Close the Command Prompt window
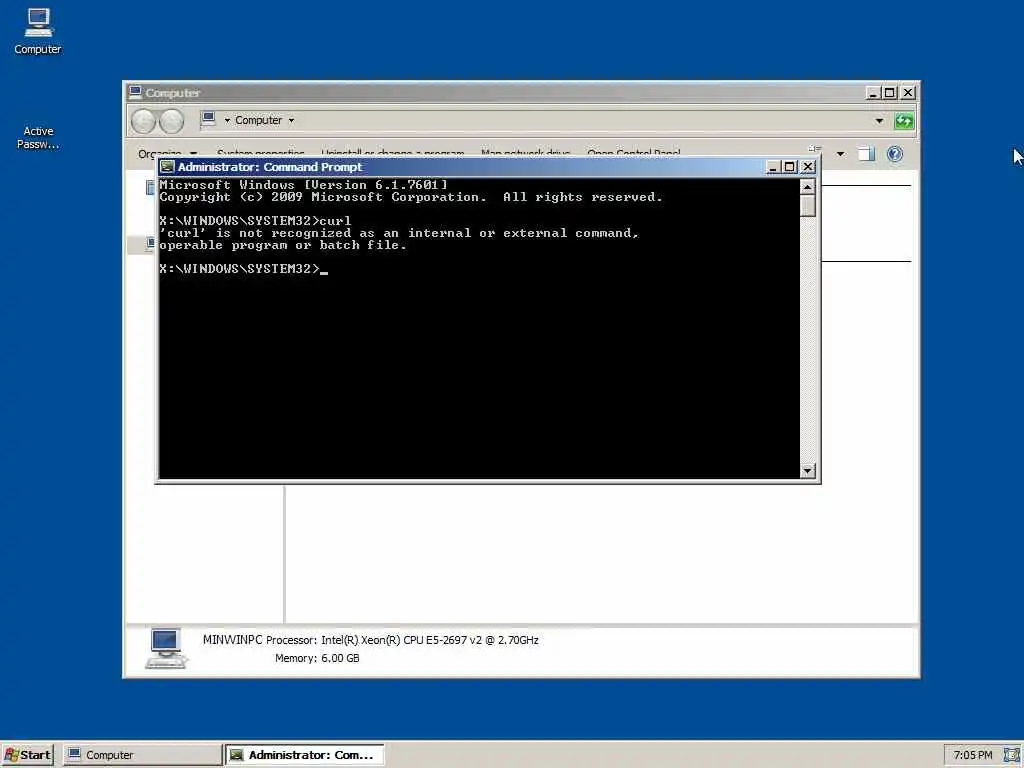Screen dimensions: 1024x768 [808, 167]
